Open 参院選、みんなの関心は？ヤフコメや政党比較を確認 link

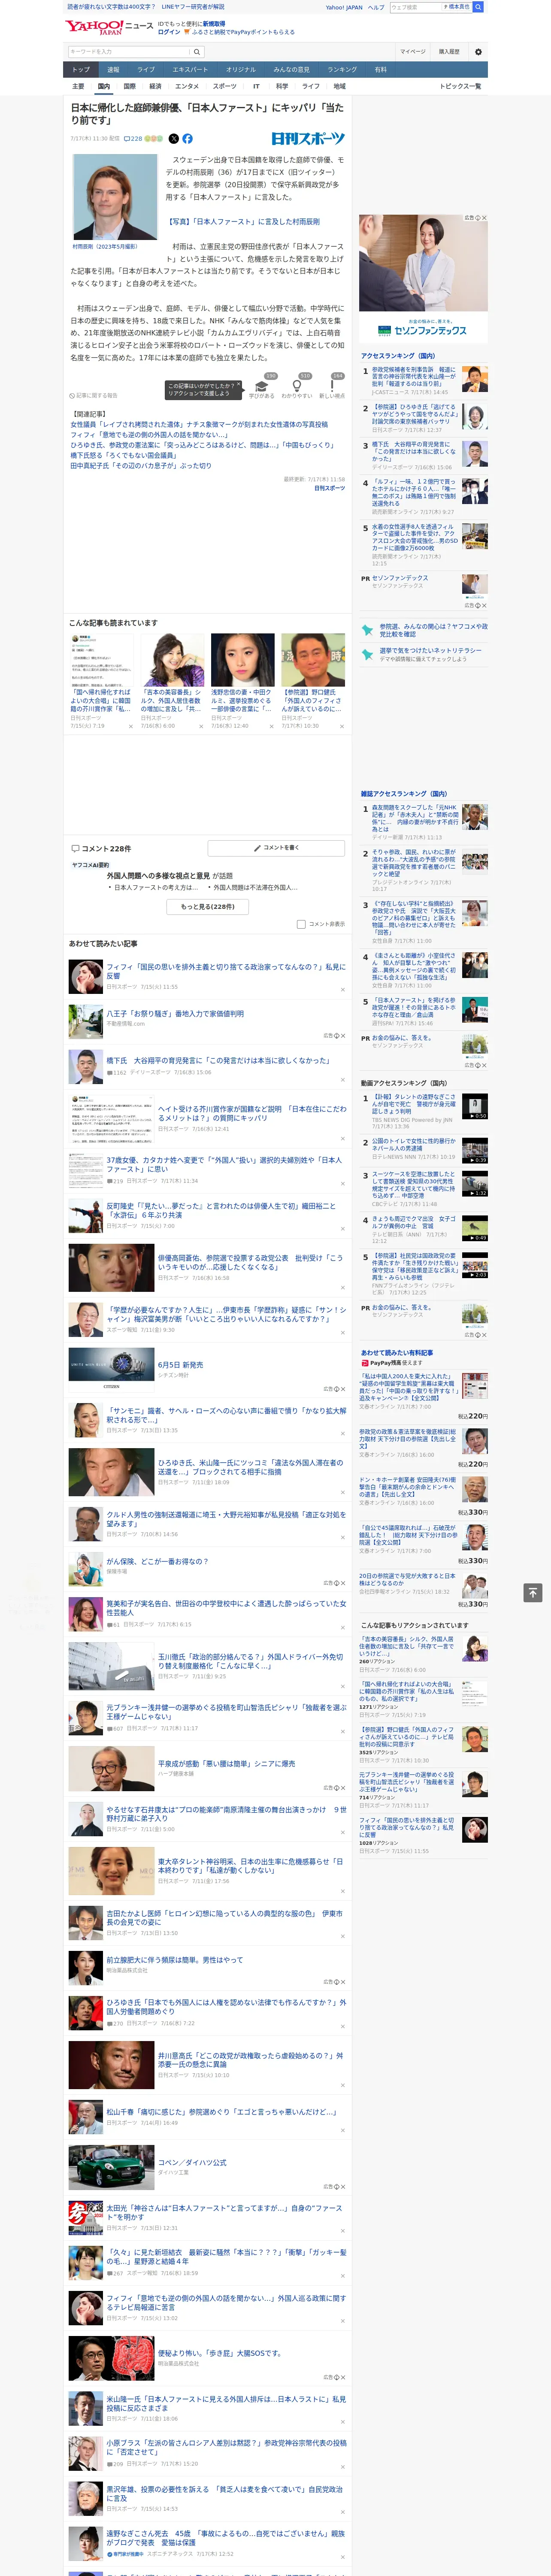pyautogui.click(x=433, y=630)
